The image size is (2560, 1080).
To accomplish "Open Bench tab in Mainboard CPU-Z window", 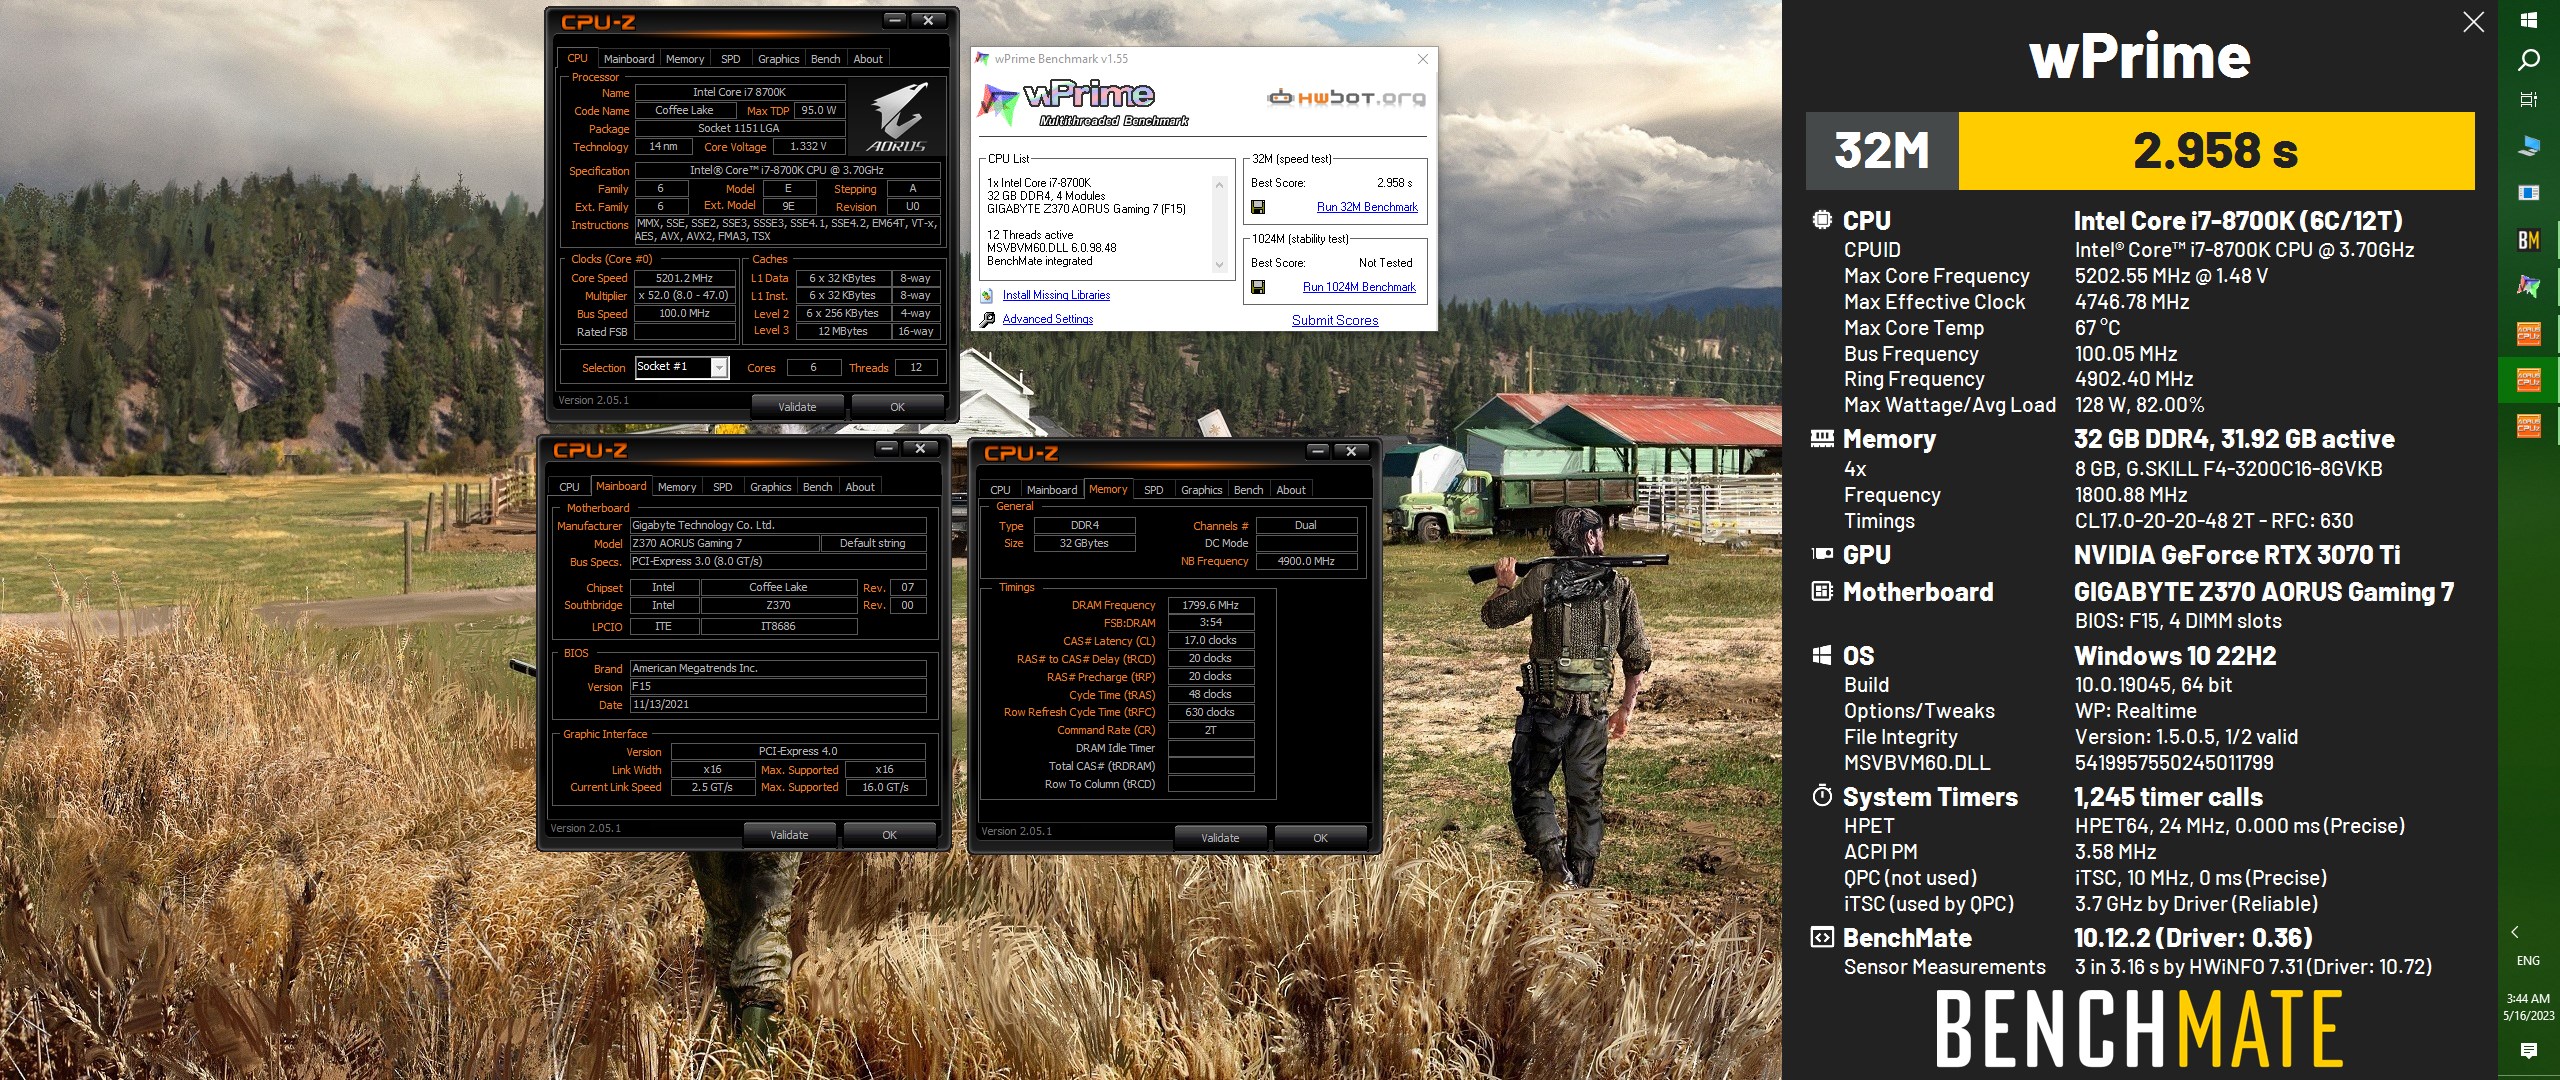I will click(817, 487).
